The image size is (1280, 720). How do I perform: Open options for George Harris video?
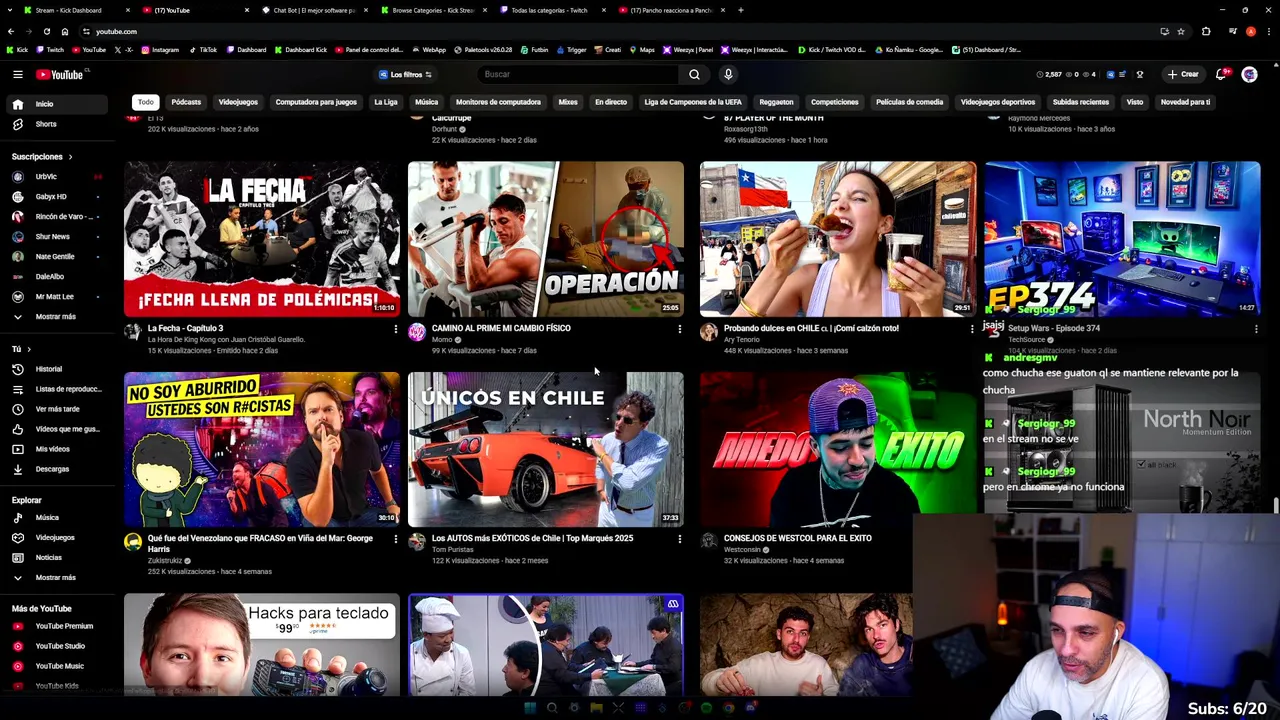pos(395,539)
